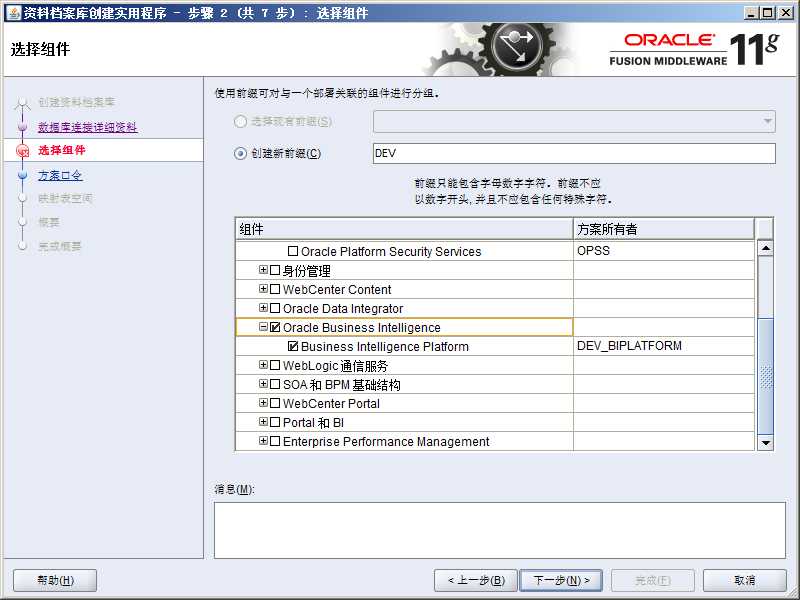Screen dimensions: 800x600
Task: Click the 下一步(N) next button
Action: click(561, 580)
